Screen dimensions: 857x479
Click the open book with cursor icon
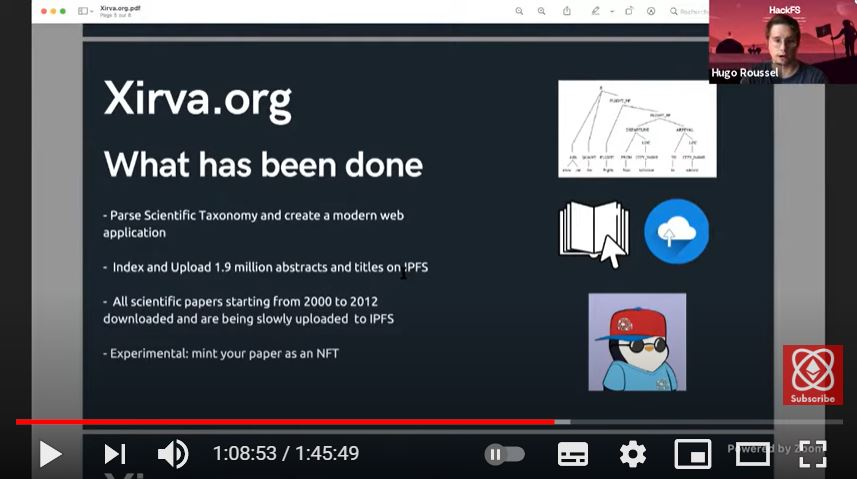tap(594, 234)
